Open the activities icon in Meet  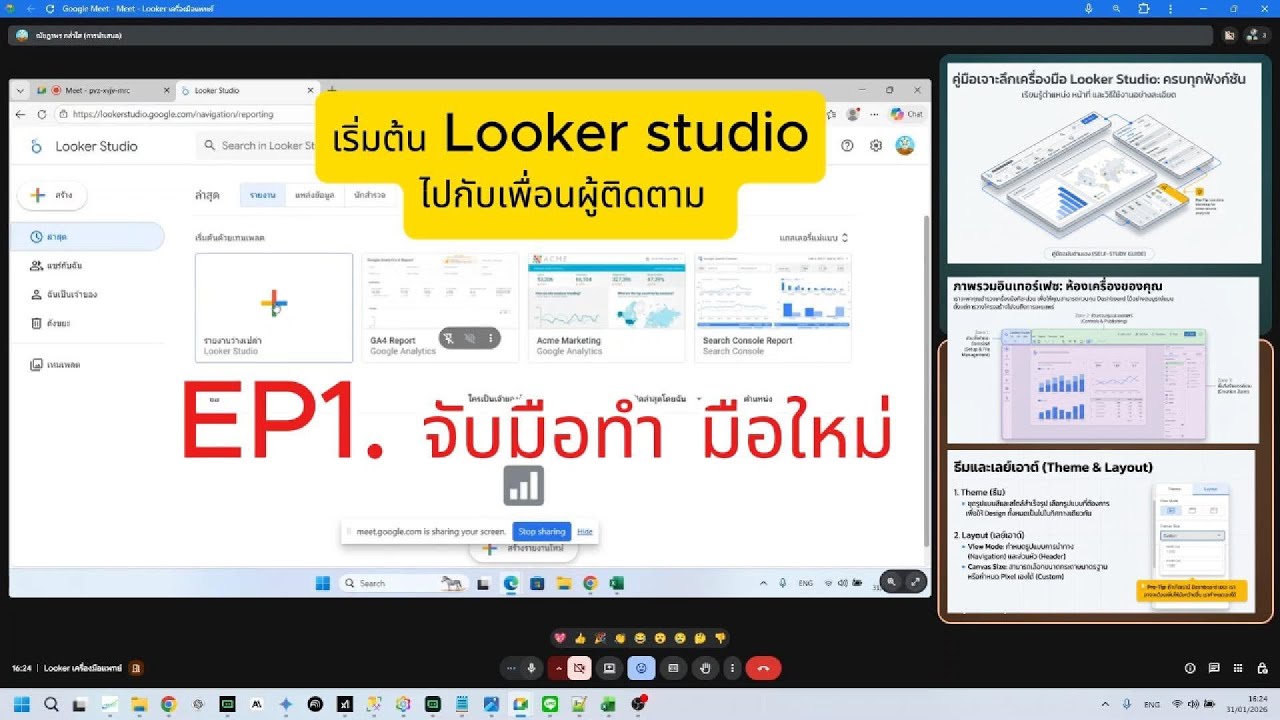click(1238, 668)
